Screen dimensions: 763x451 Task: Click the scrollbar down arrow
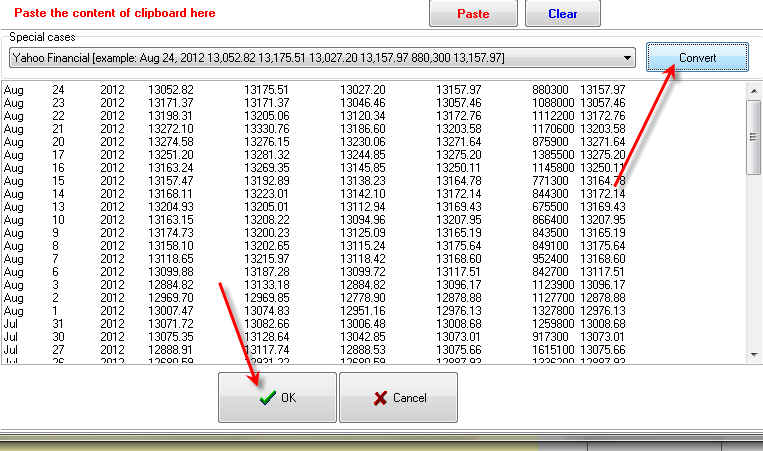tap(754, 353)
